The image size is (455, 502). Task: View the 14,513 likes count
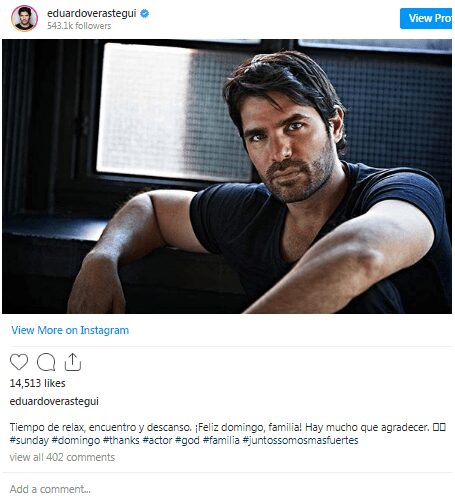(x=37, y=383)
